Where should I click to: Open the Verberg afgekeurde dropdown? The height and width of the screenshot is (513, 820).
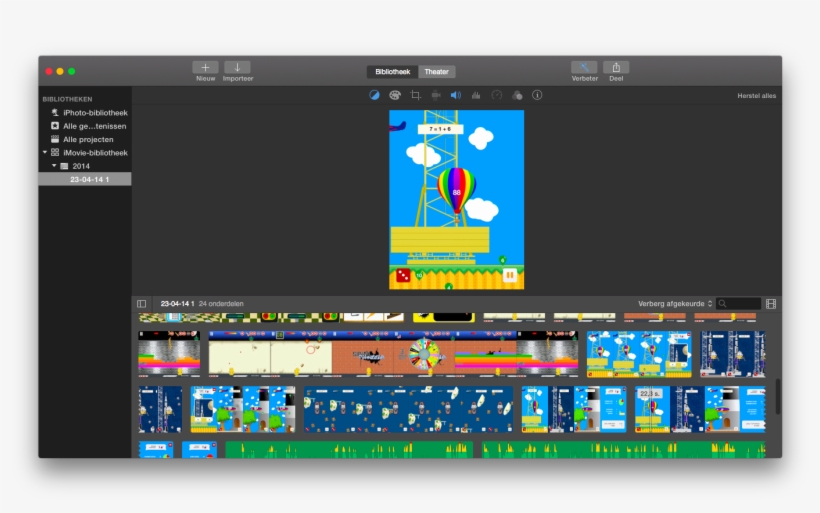tap(675, 304)
